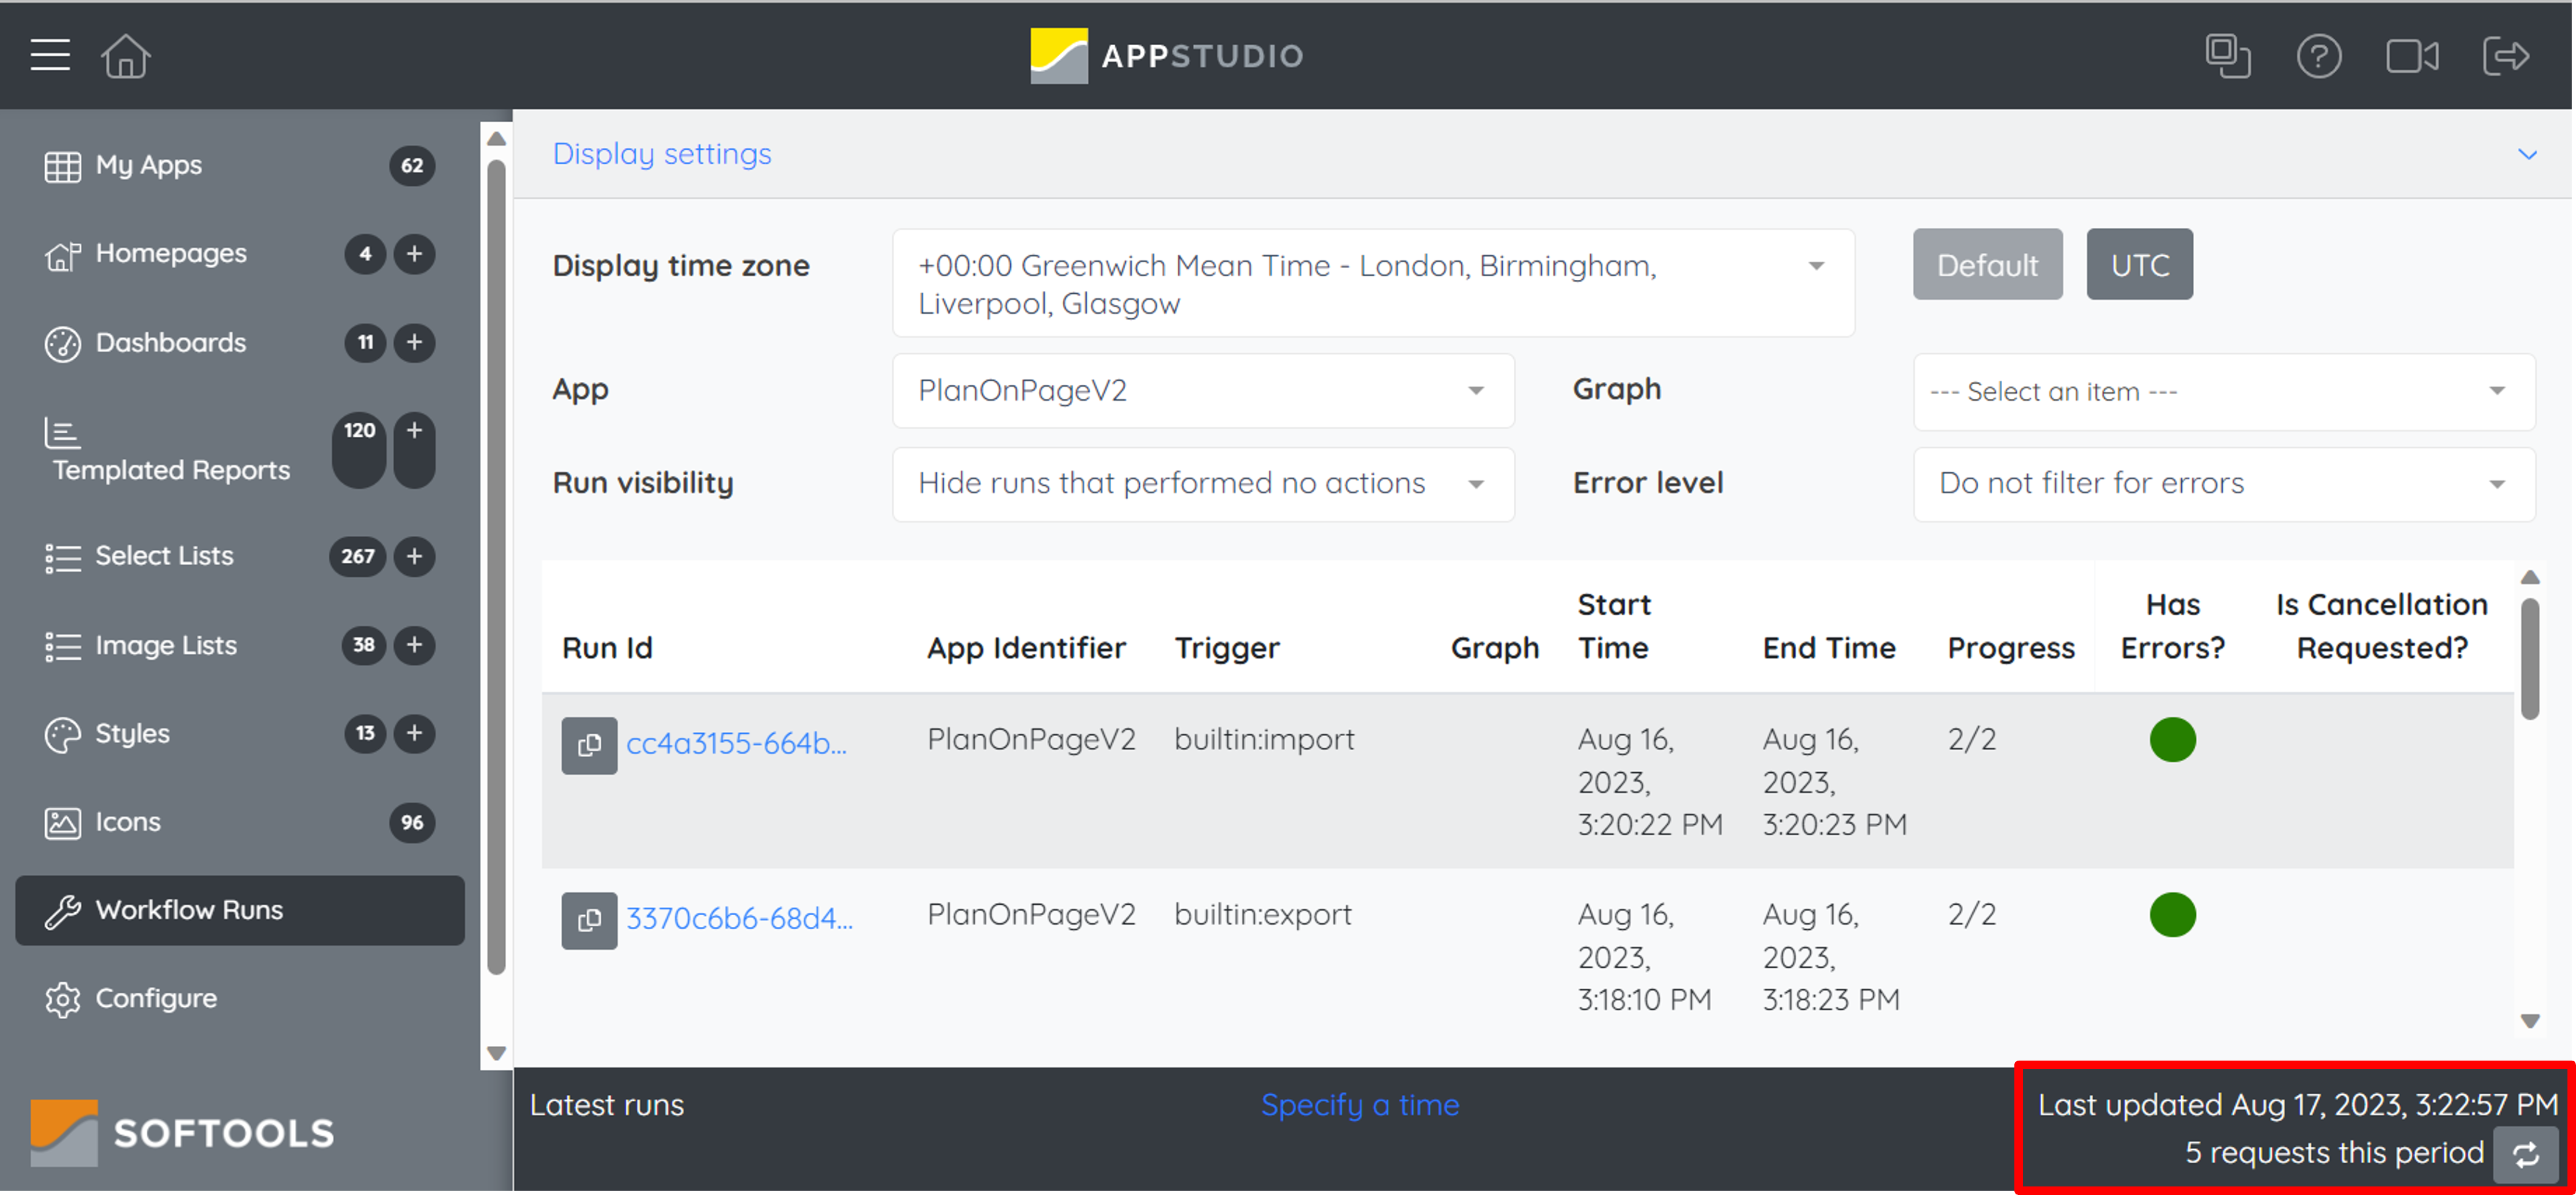Add a new Select List with plus
Screen dimensions: 2576x1195
coord(414,556)
